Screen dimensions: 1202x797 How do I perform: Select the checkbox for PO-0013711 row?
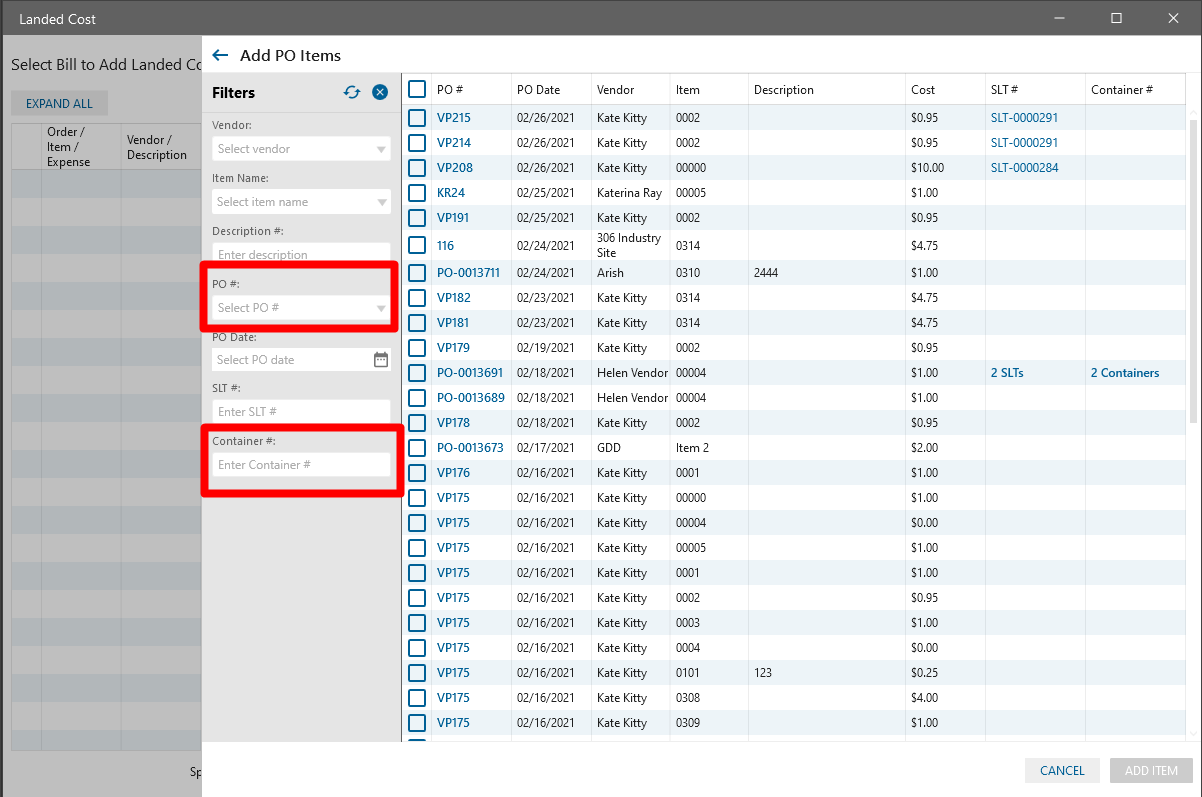tap(417, 273)
